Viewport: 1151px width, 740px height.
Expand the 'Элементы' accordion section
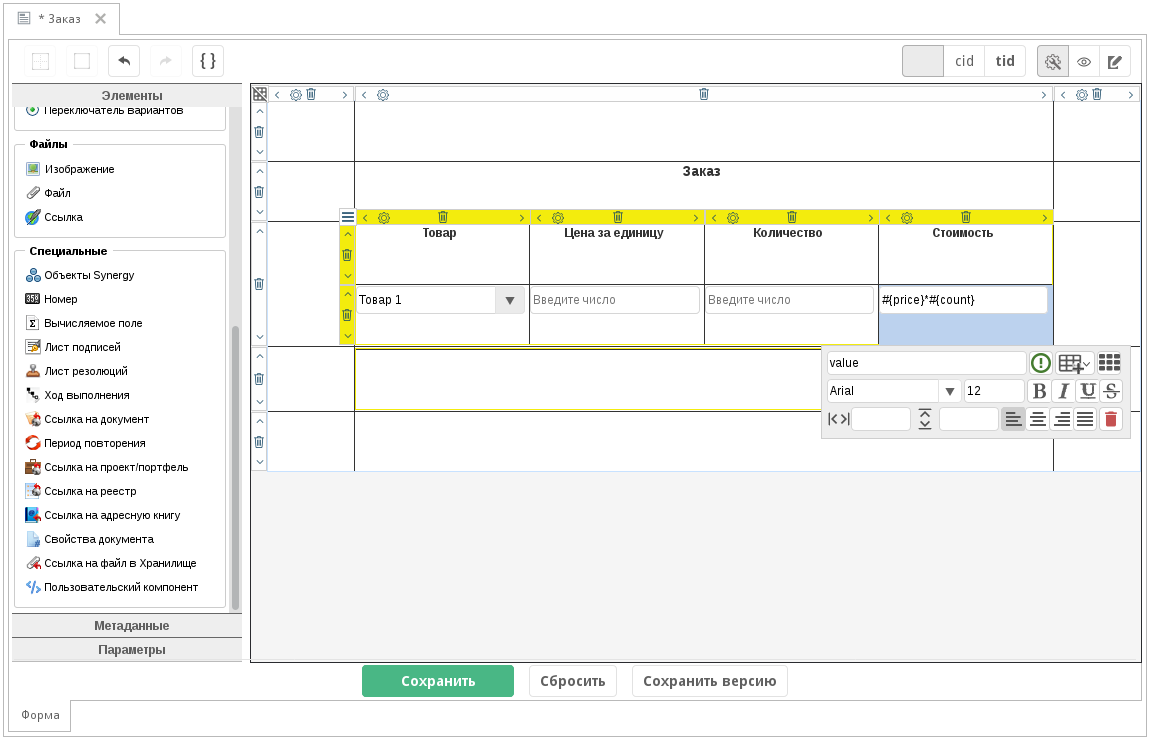(x=127, y=95)
